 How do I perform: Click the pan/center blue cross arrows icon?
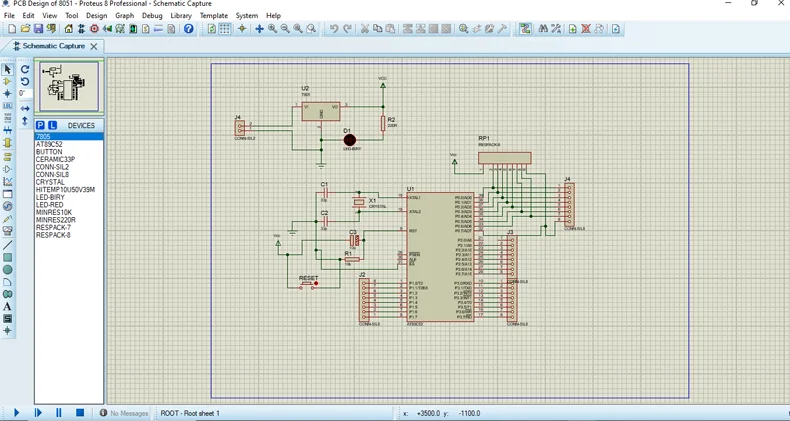259,29
